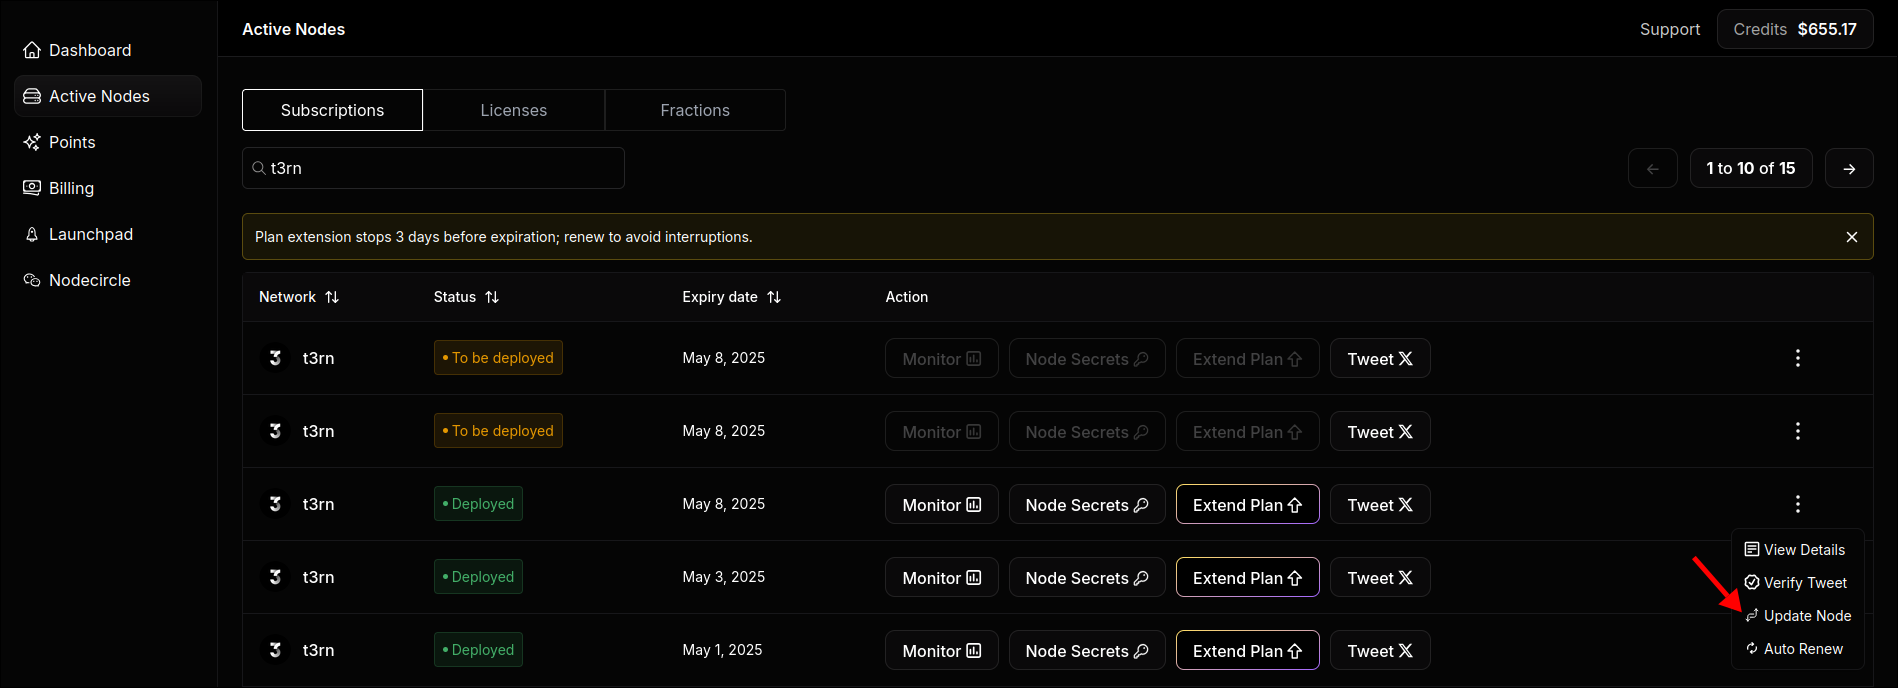Go to previous page arrow

[1653, 168]
